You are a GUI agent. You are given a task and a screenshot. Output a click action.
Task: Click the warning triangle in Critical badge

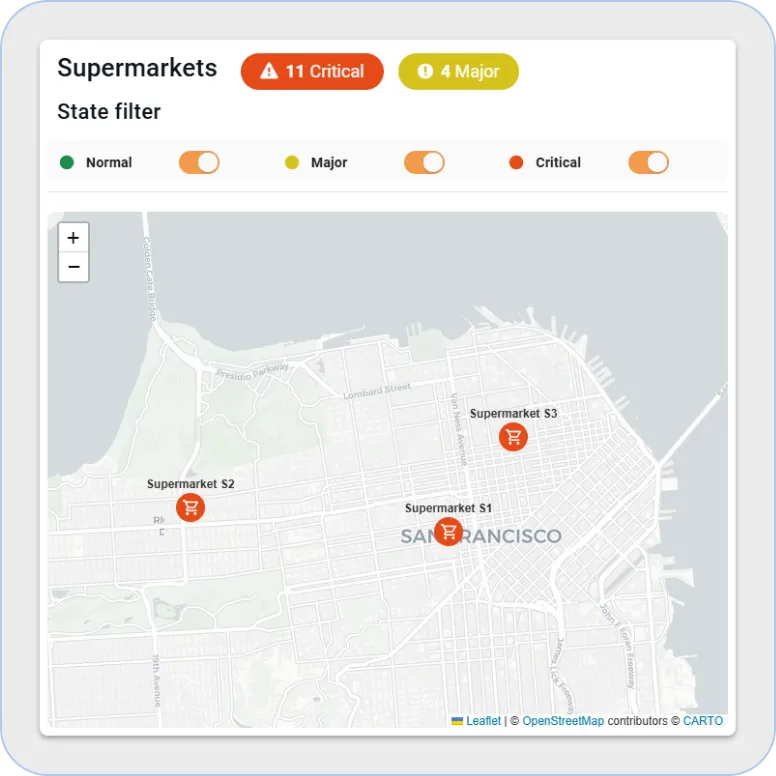(268, 72)
